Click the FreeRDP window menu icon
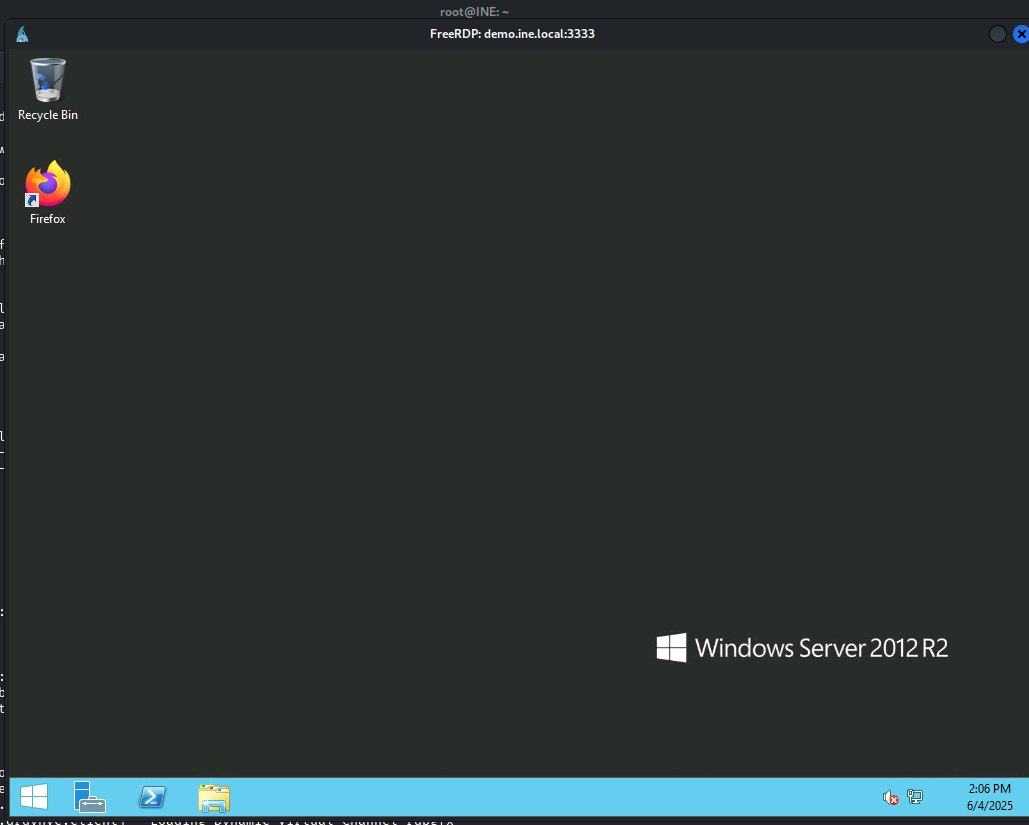The image size is (1029, 825). tap(22, 34)
